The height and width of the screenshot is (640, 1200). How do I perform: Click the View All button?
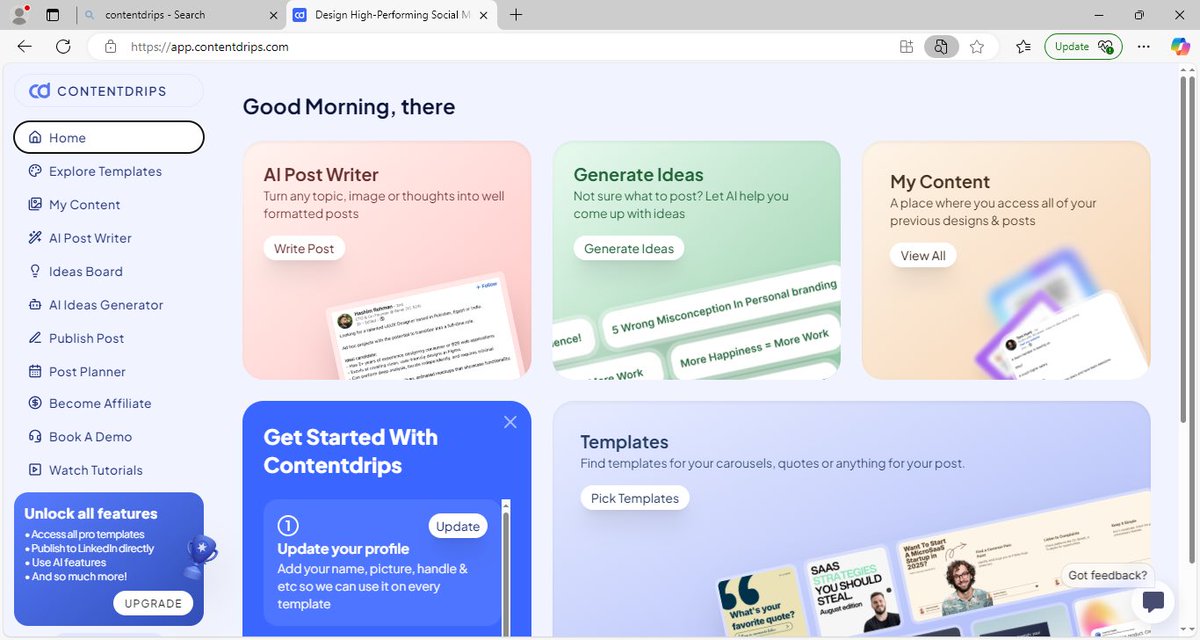[x=923, y=255]
